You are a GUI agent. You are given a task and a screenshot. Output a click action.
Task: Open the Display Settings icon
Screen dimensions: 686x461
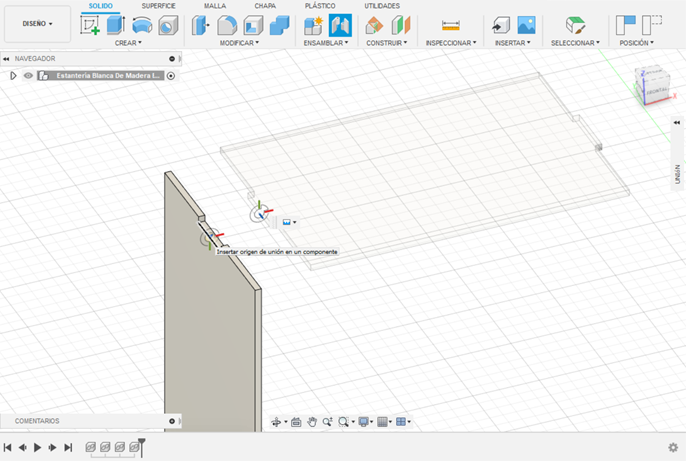tap(364, 422)
